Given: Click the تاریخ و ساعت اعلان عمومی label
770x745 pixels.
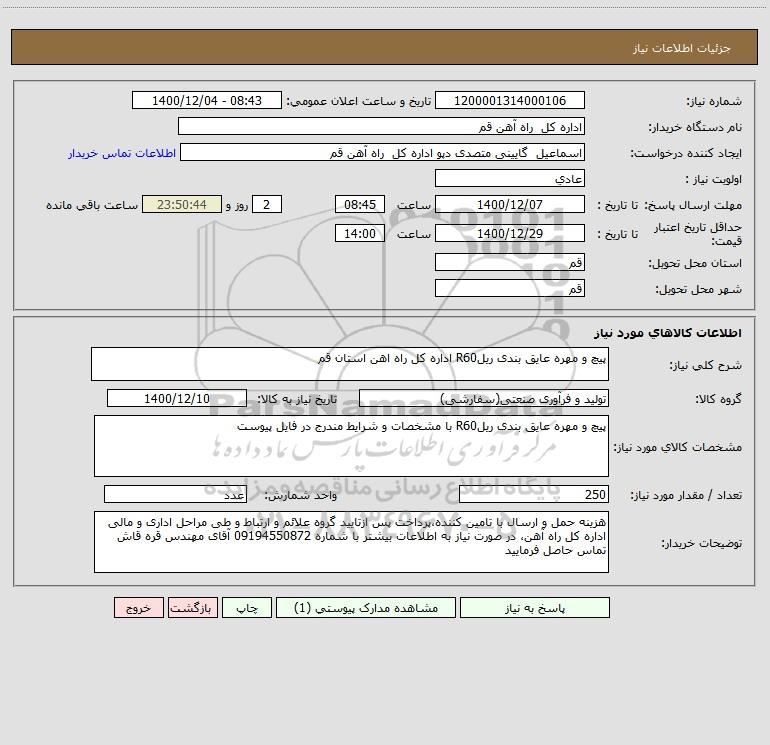Looking at the screenshot, I should pyautogui.click(x=359, y=101).
